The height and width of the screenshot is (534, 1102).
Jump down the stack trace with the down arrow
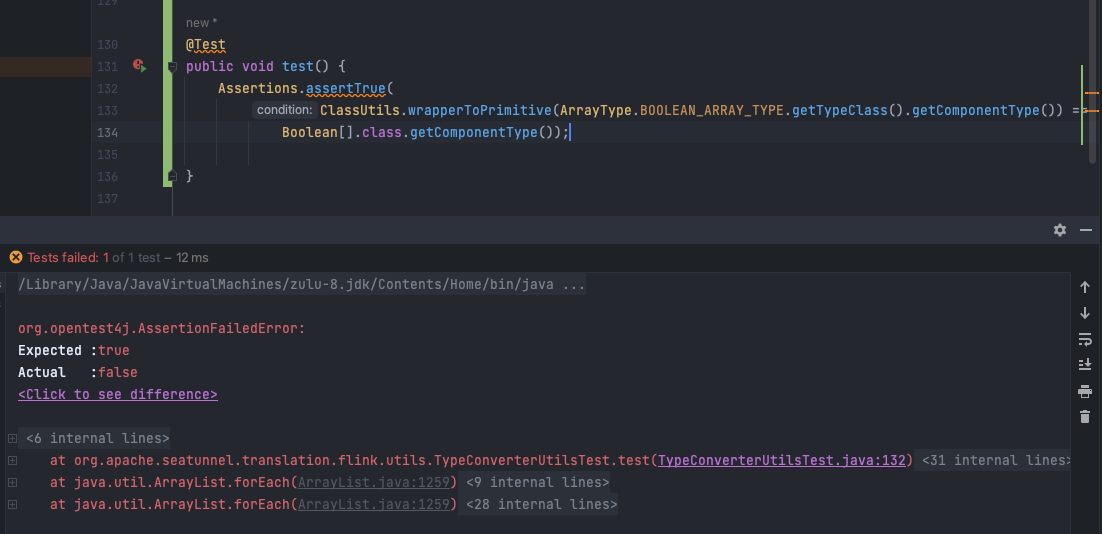[x=1084, y=313]
